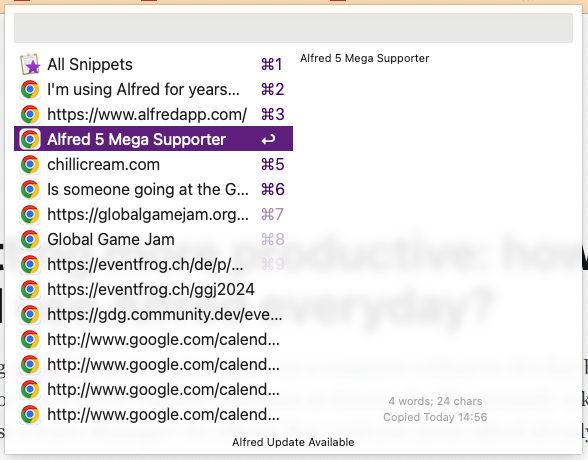
Task: Select "Is someone going at the G..." entry
Action: [153, 189]
